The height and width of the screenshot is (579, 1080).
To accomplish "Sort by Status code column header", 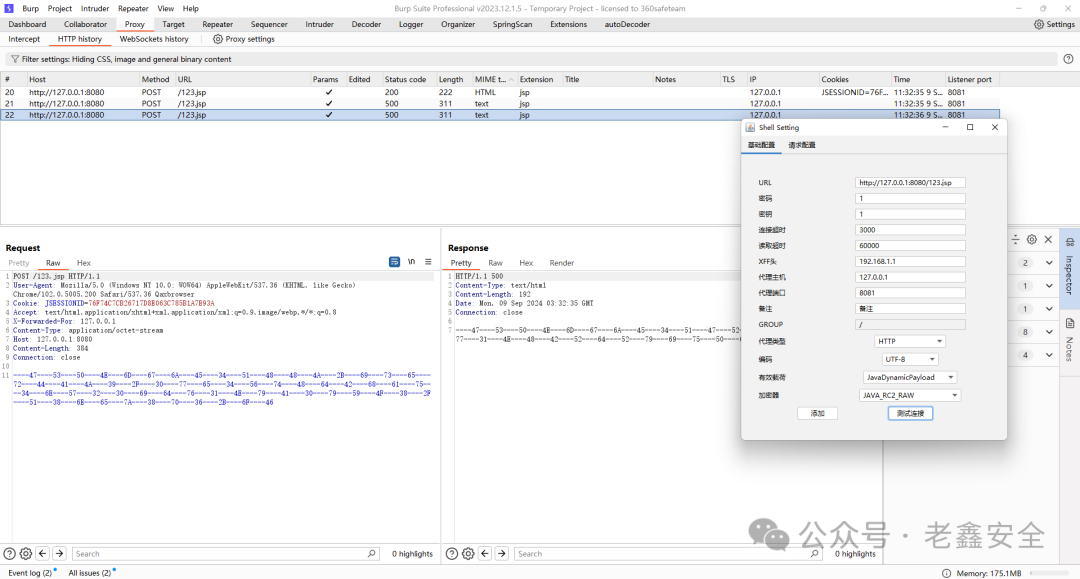I will (408, 79).
